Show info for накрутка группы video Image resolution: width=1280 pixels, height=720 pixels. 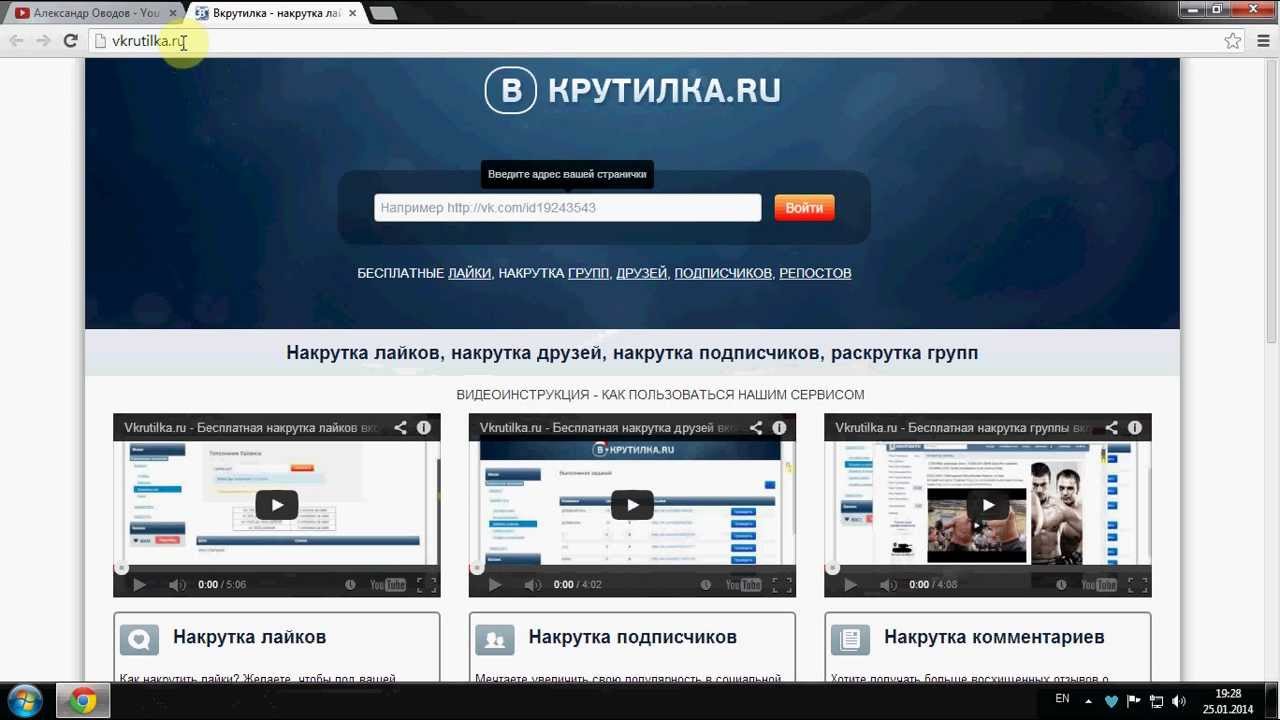1135,428
